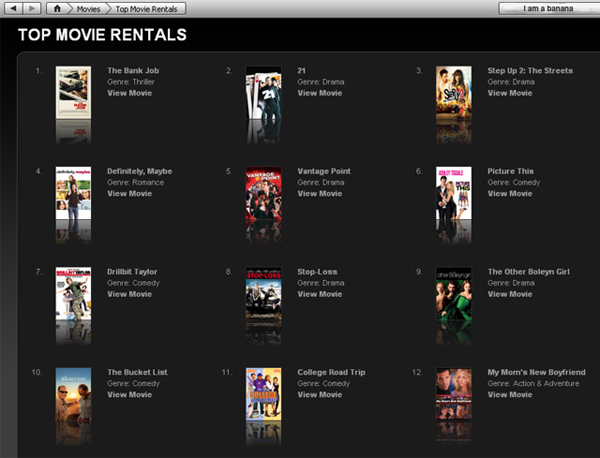Click the 21 movie title
Screen dimensions: 600x458
pyautogui.click(x=302, y=70)
